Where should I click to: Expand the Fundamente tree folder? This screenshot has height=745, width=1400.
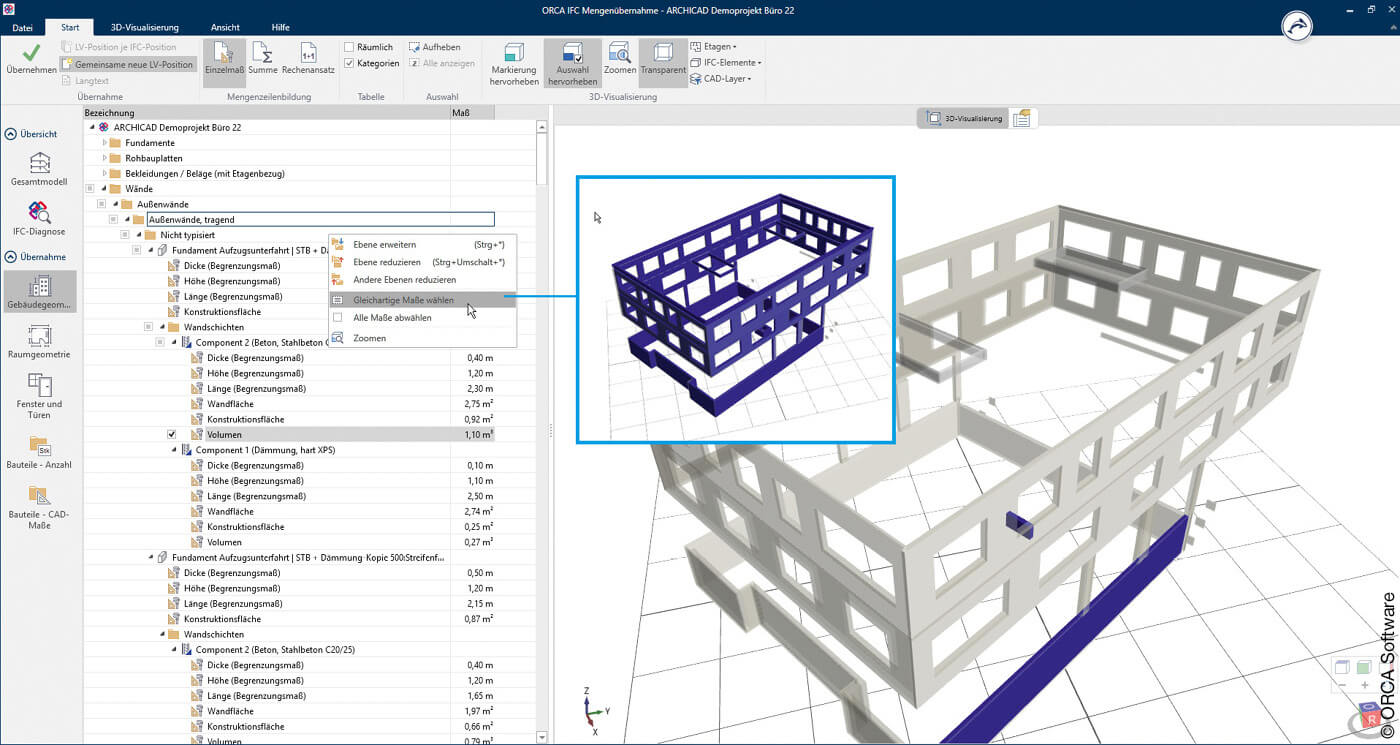(x=105, y=143)
